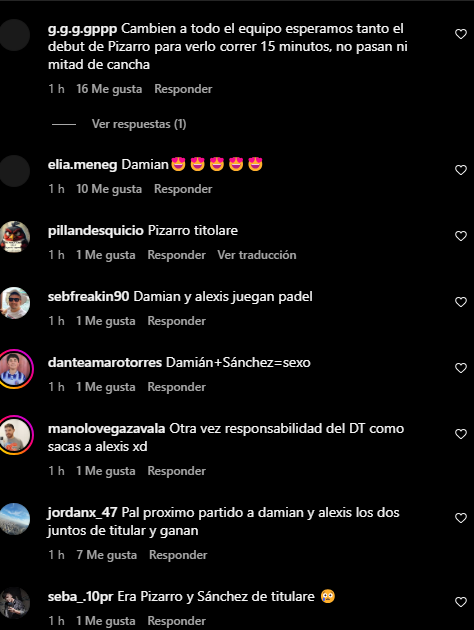The width and height of the screenshot is (474, 630).
Task: Tap the heart beside manolovegazavala's comment
Action: (x=461, y=434)
